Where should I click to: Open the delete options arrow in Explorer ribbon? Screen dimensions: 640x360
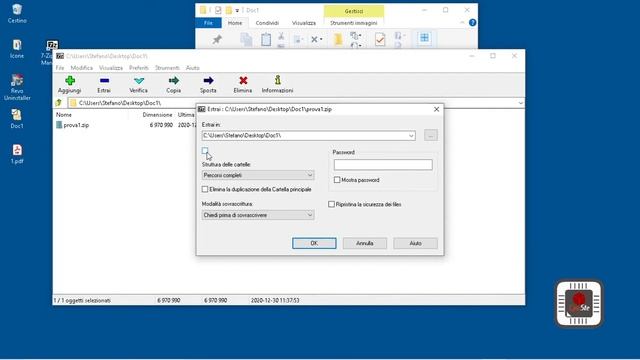[321, 40]
